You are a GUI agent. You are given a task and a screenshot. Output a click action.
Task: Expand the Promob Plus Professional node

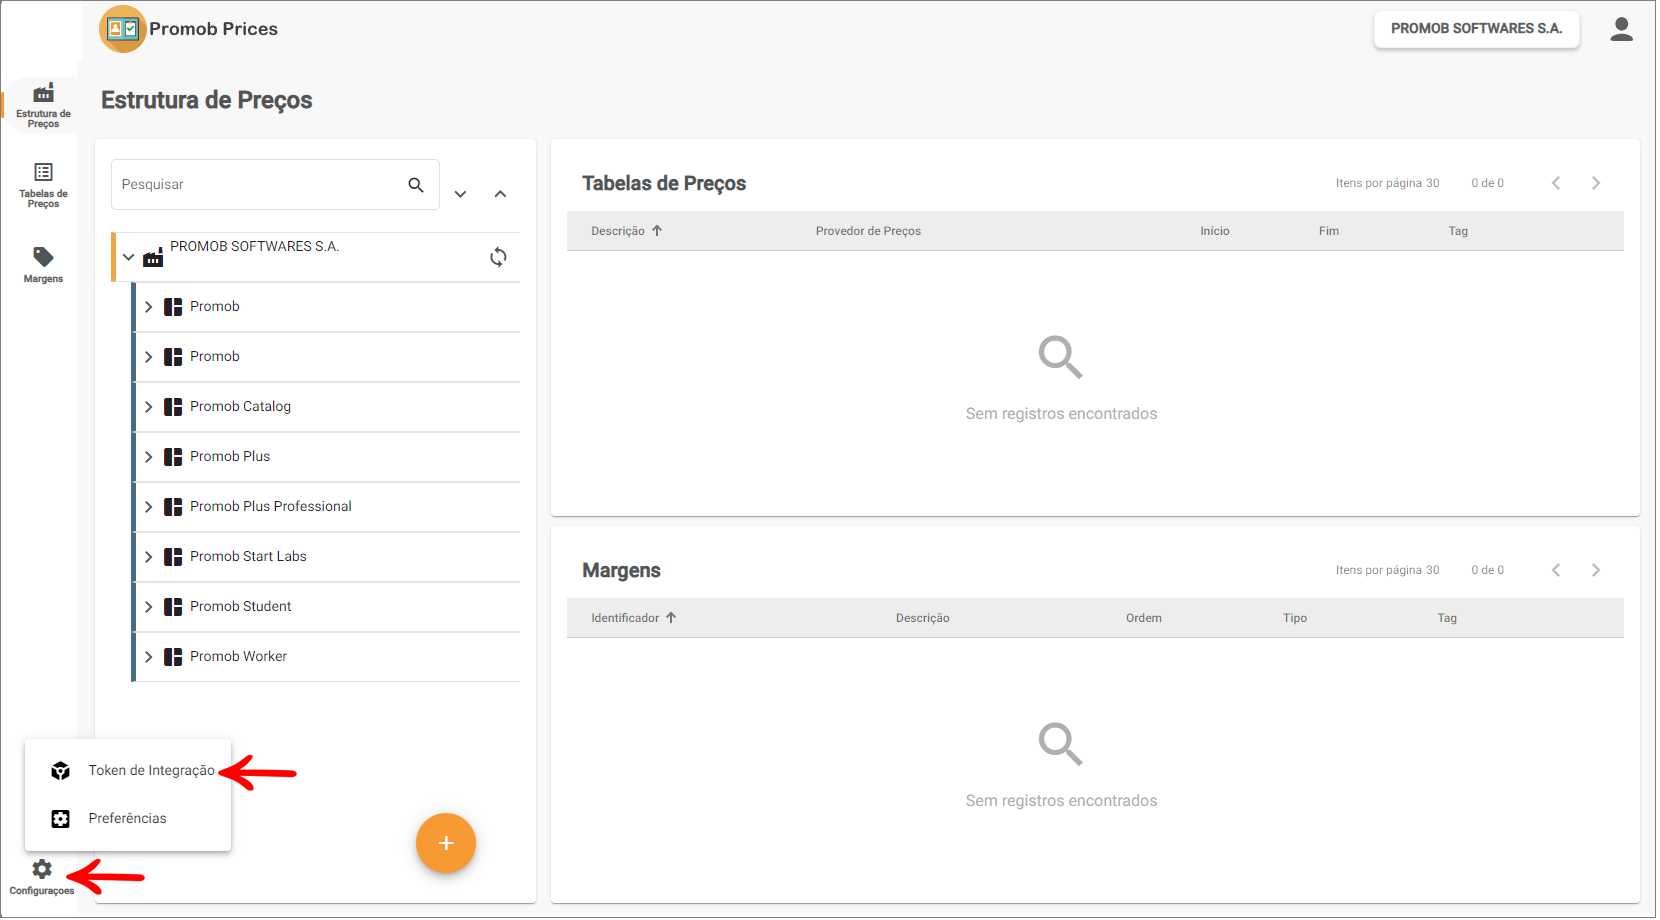pos(148,507)
